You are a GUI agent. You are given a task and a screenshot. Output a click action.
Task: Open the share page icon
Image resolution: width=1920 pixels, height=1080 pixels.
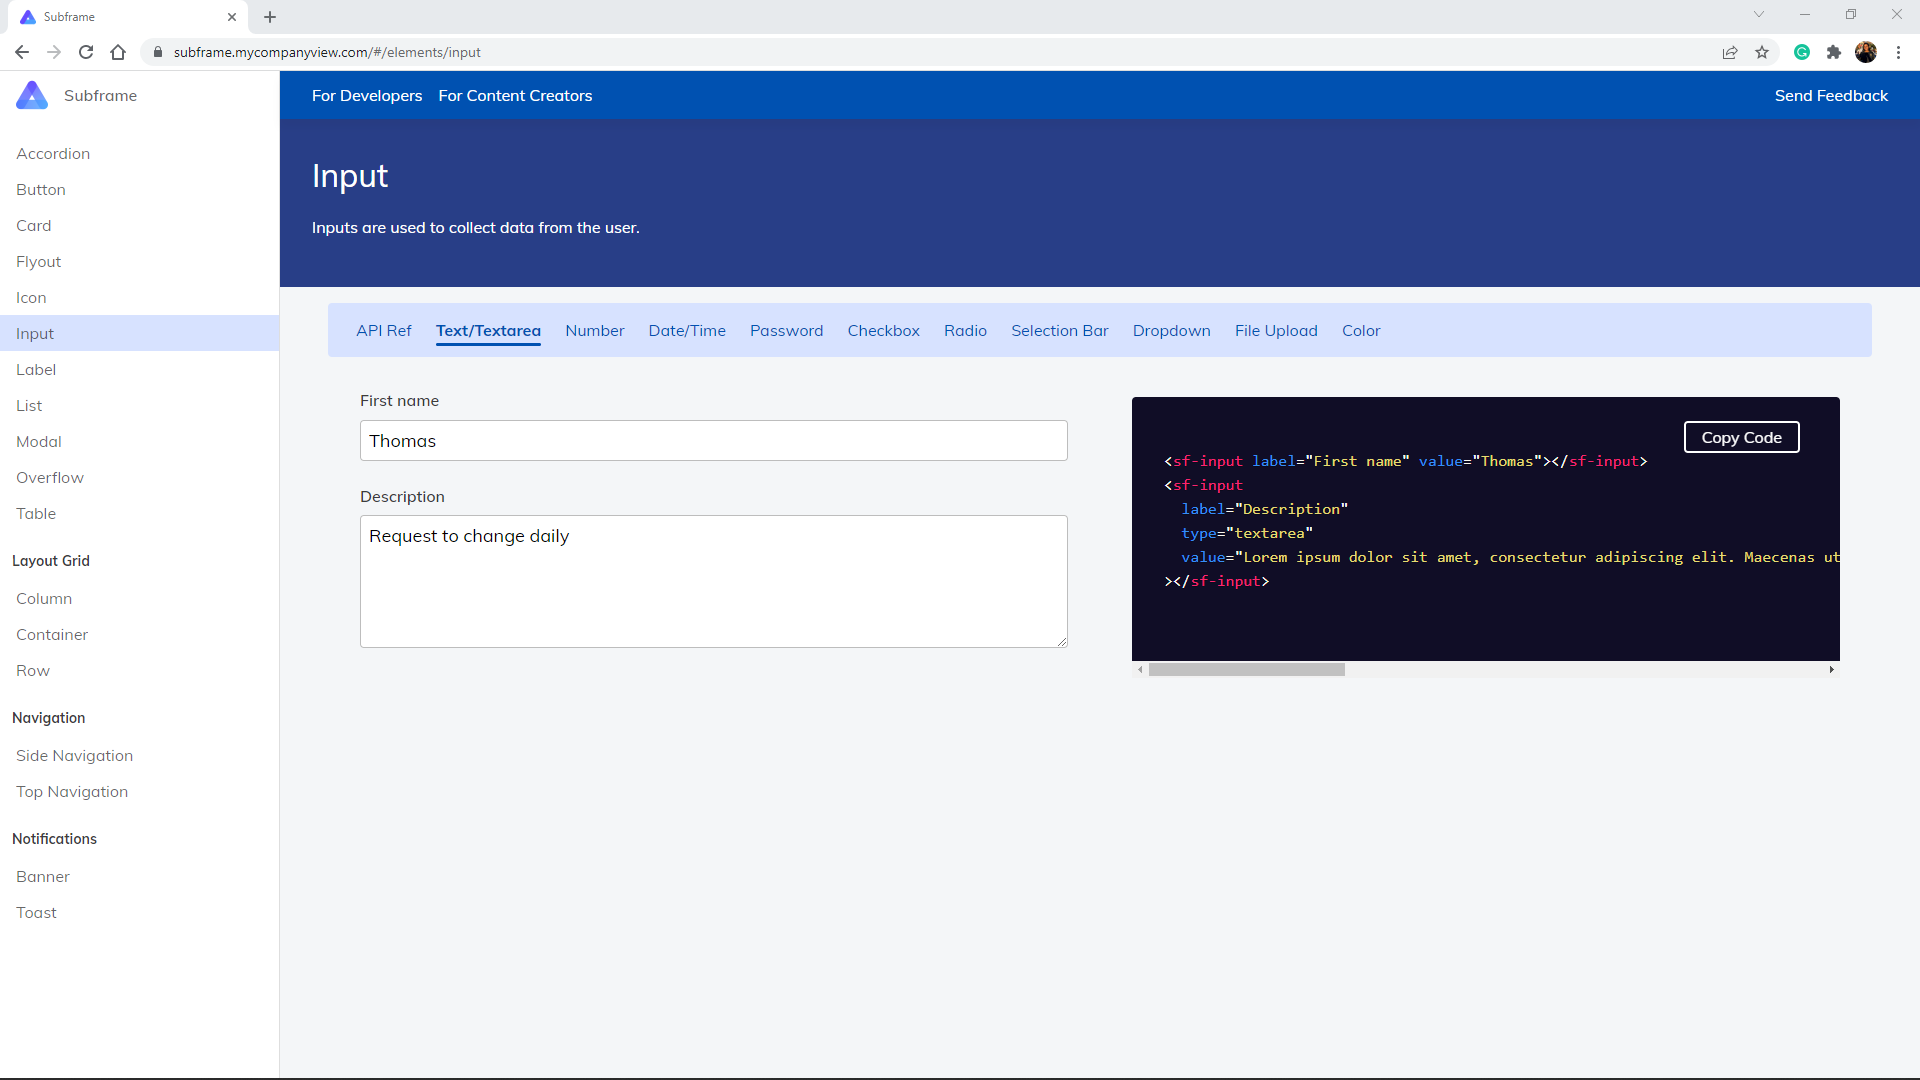point(1730,52)
